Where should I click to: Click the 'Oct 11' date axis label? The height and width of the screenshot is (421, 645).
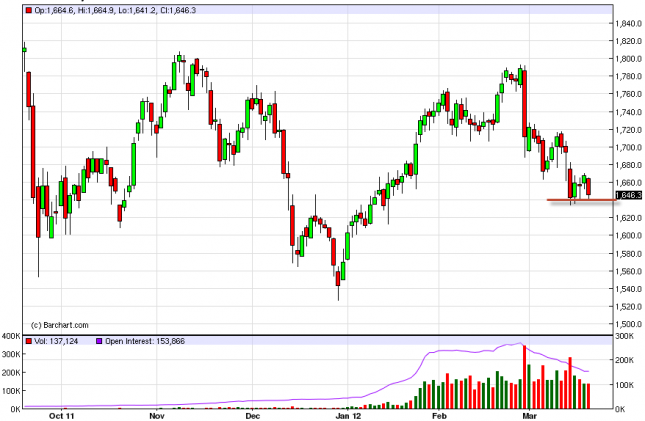click(x=62, y=416)
